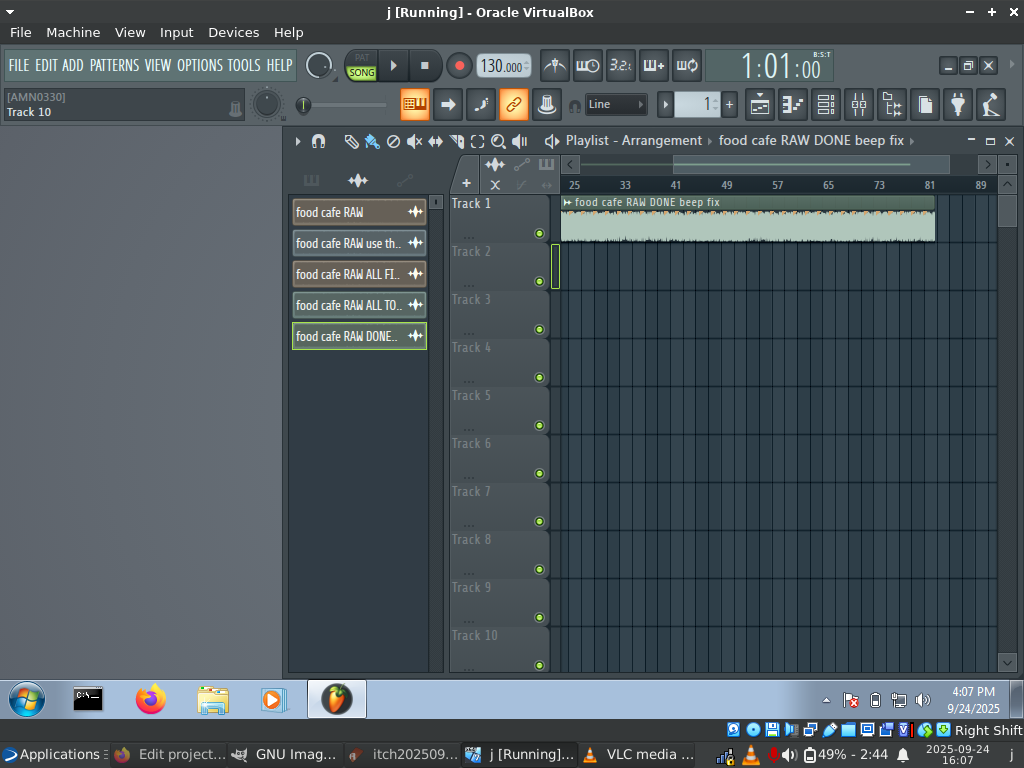Mute Track 1 using its green light
1024x768 pixels.
click(540, 233)
